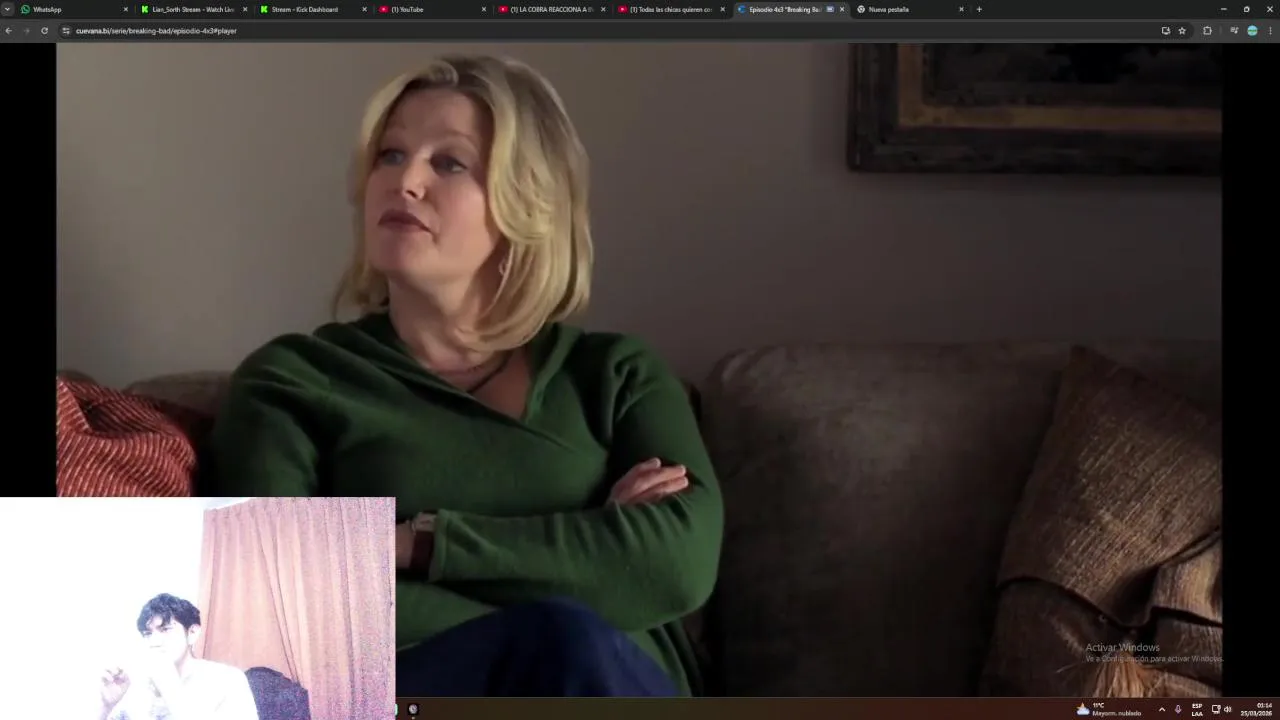Click the webcam overlay thumbnail
The image size is (1280, 720).
tap(197, 608)
